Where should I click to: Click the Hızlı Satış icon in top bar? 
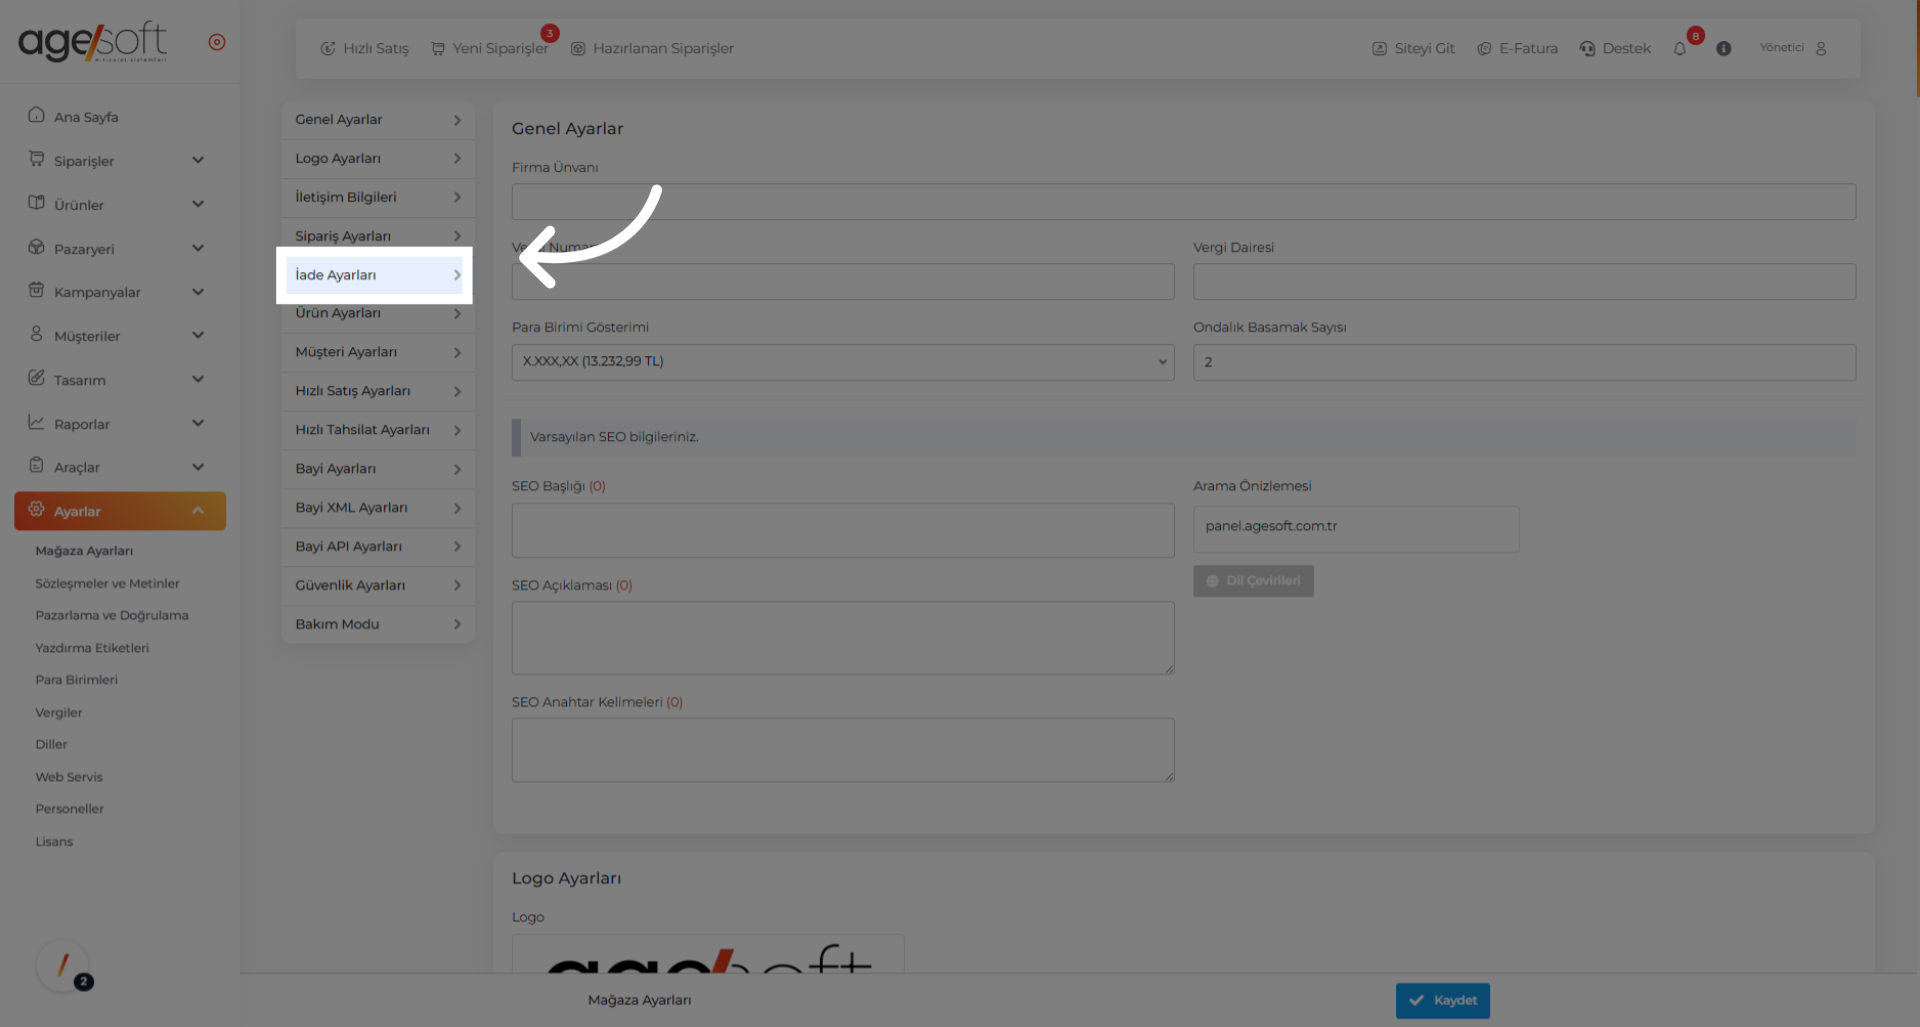(328, 48)
